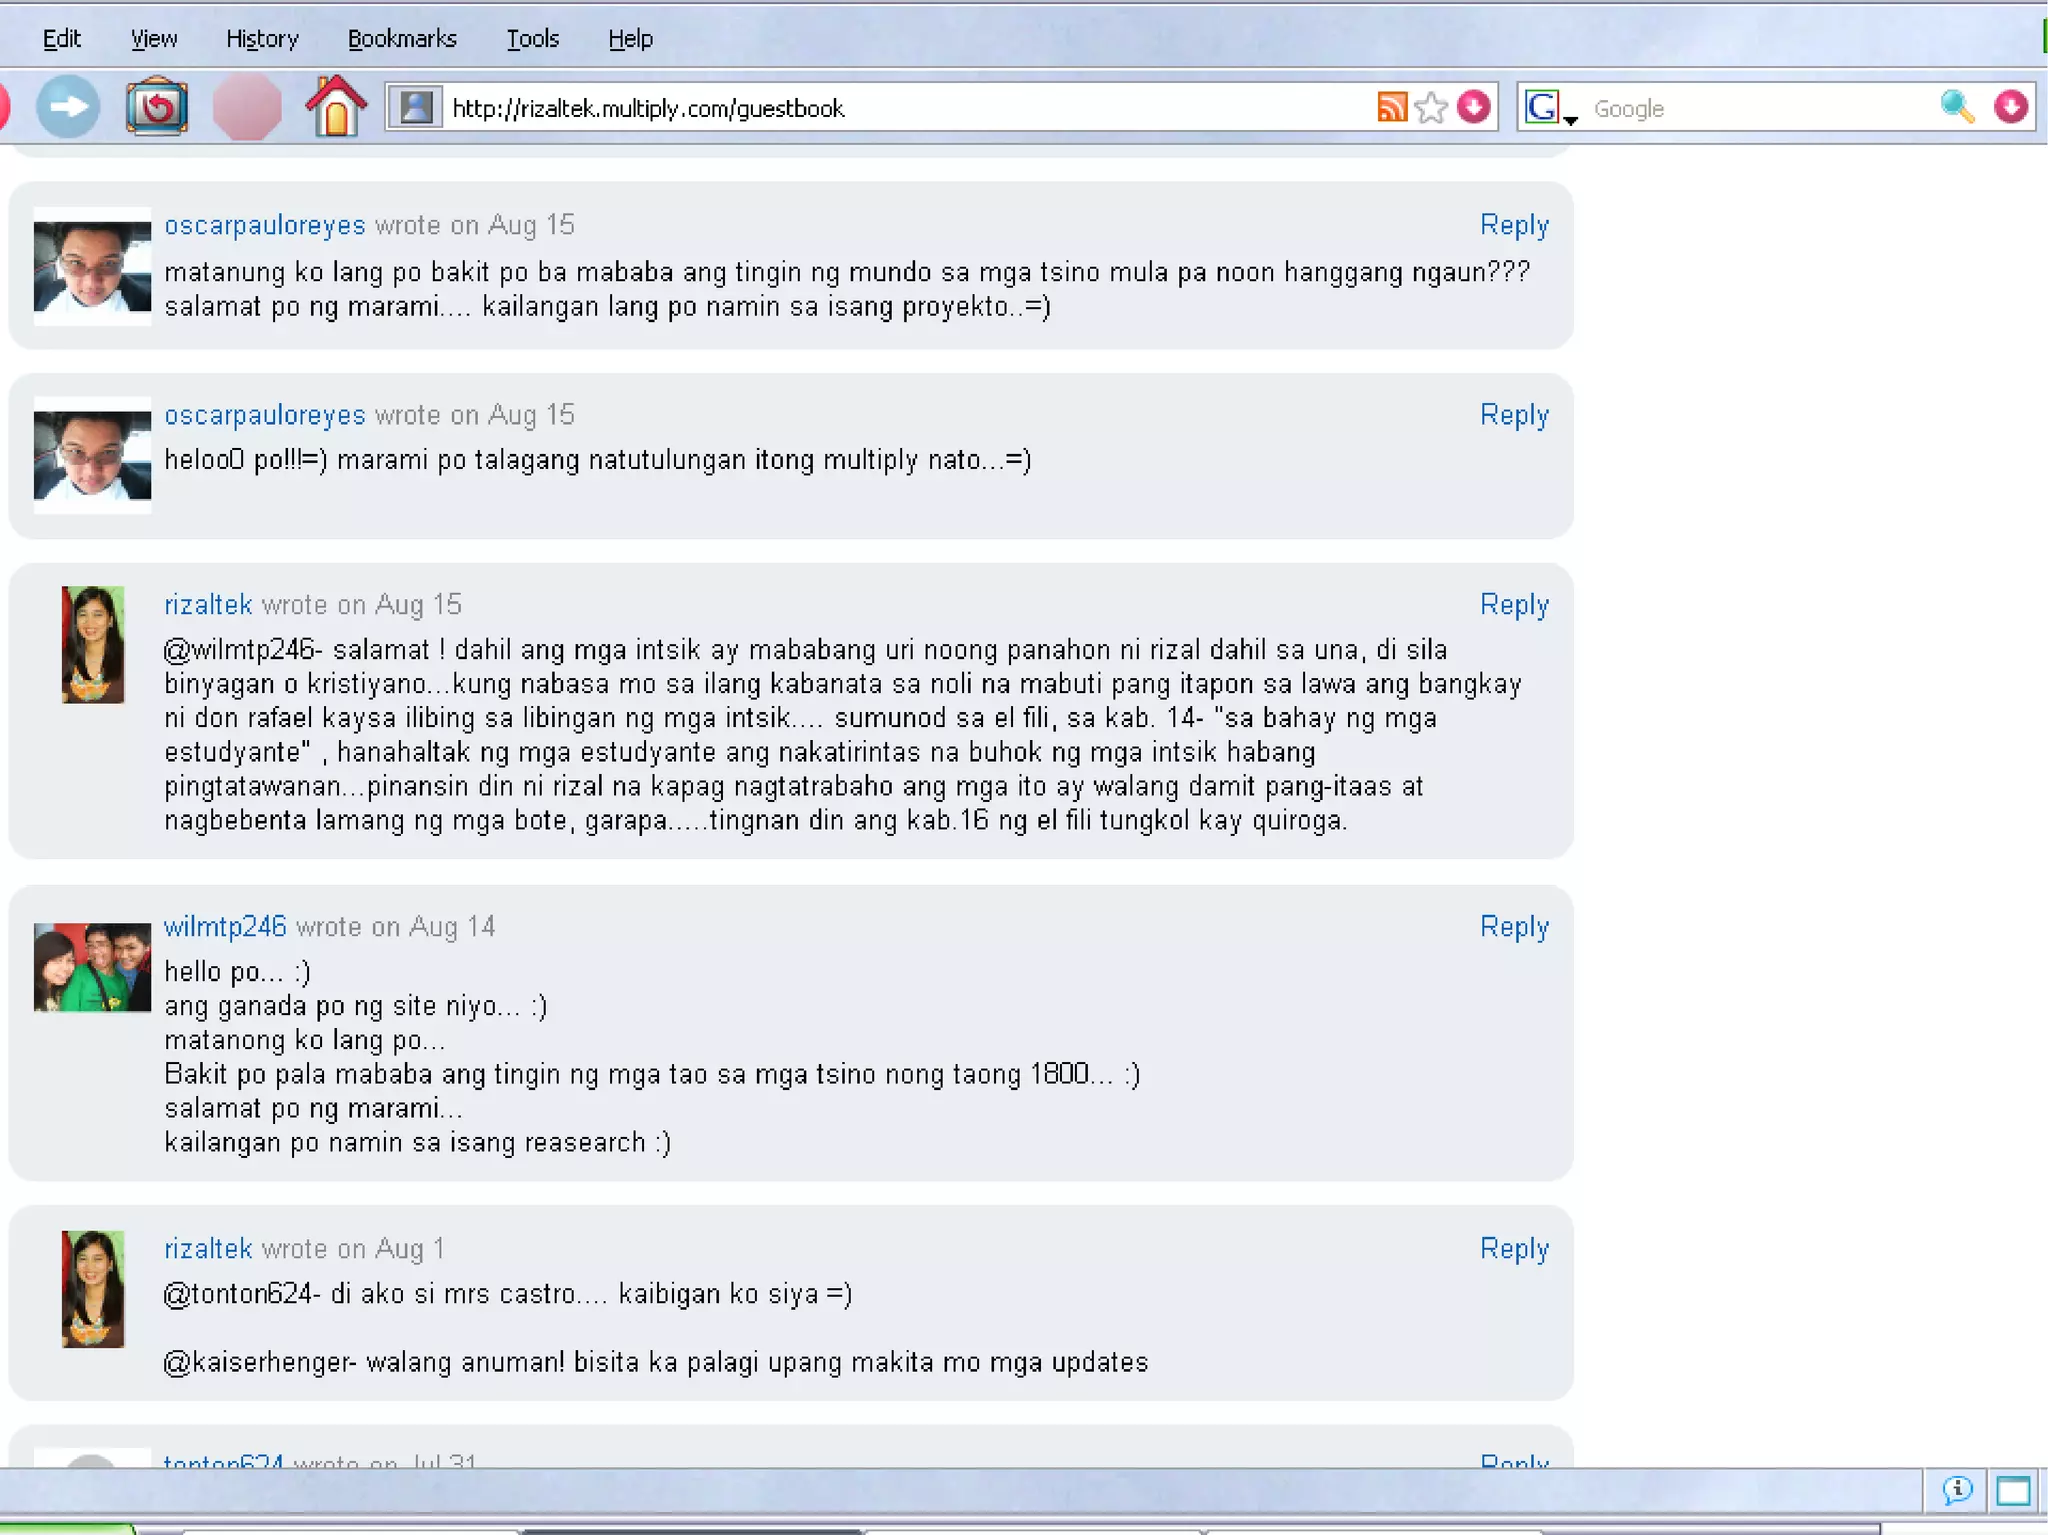Click the RSS feed icon in address bar
This screenshot has height=1535, width=2048.
pos(1391,107)
